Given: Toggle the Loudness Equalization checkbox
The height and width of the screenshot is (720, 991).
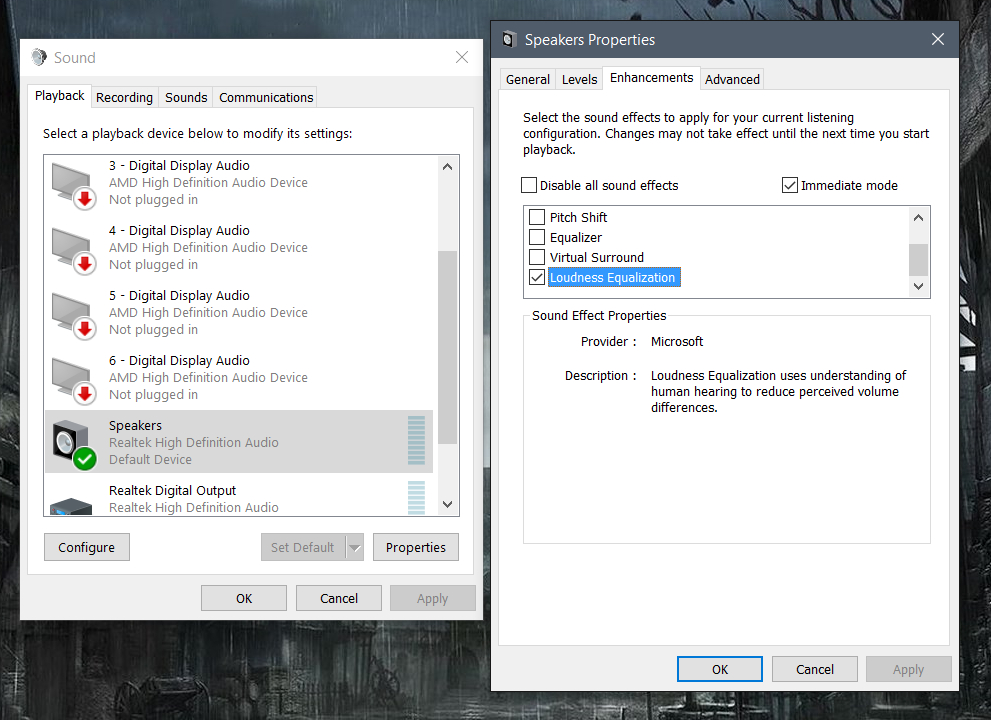Looking at the screenshot, I should point(537,277).
